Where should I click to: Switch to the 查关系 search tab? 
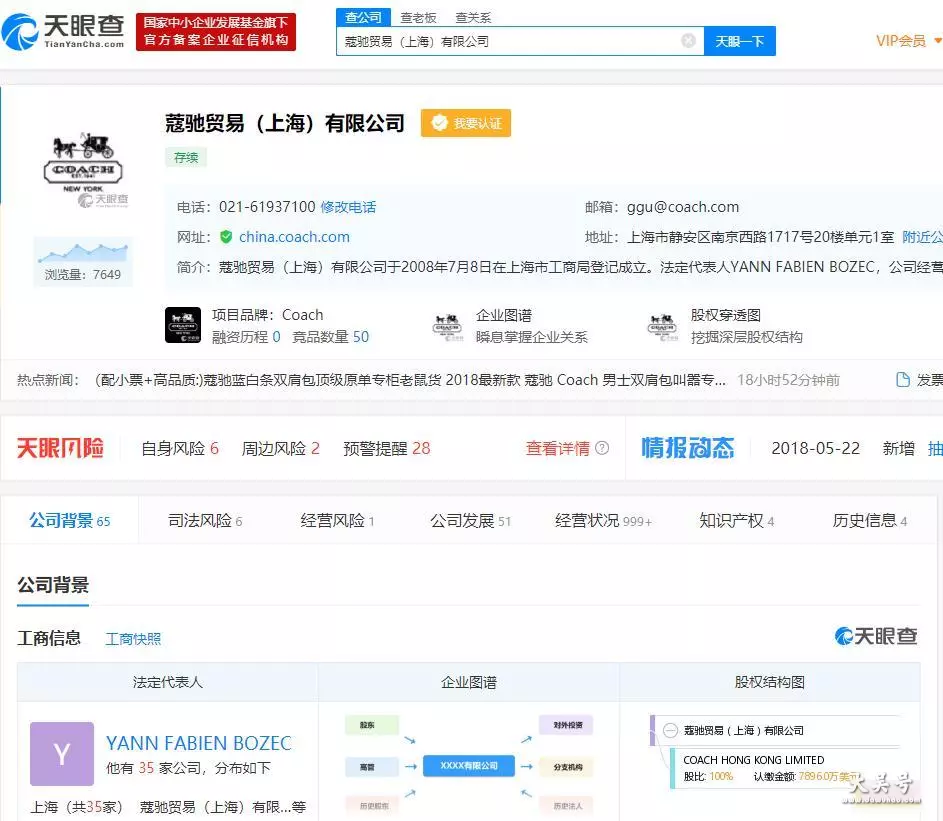pos(473,17)
